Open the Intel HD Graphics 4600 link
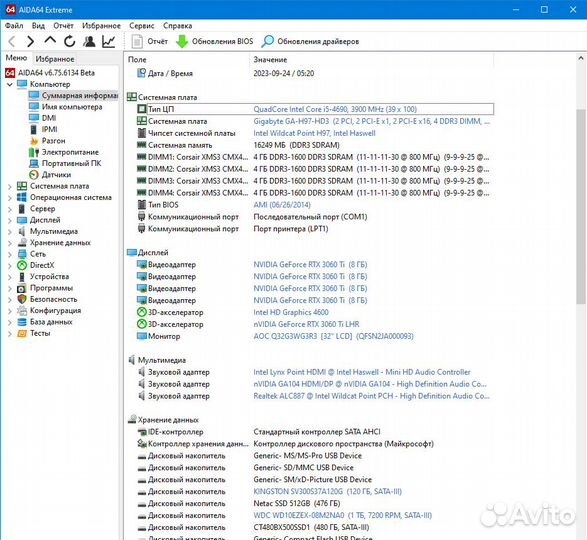Viewport: 587px width, 540px height. [x=291, y=312]
